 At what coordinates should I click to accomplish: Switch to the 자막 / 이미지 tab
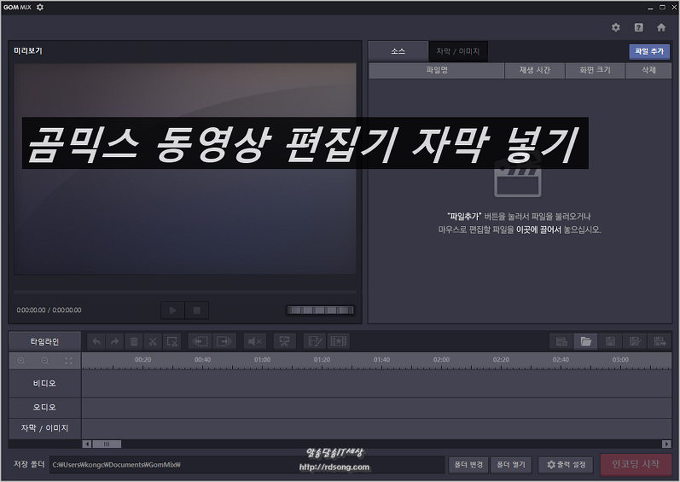pyautogui.click(x=458, y=52)
